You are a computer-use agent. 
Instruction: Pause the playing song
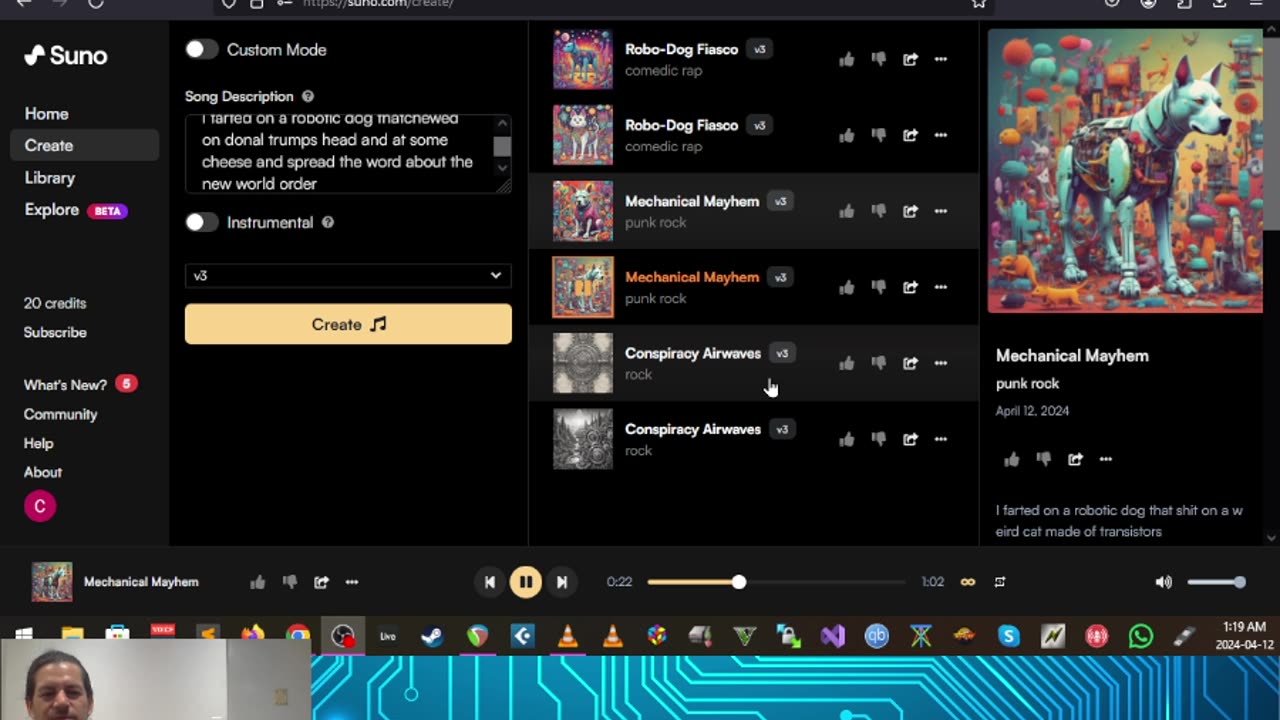[526, 582]
